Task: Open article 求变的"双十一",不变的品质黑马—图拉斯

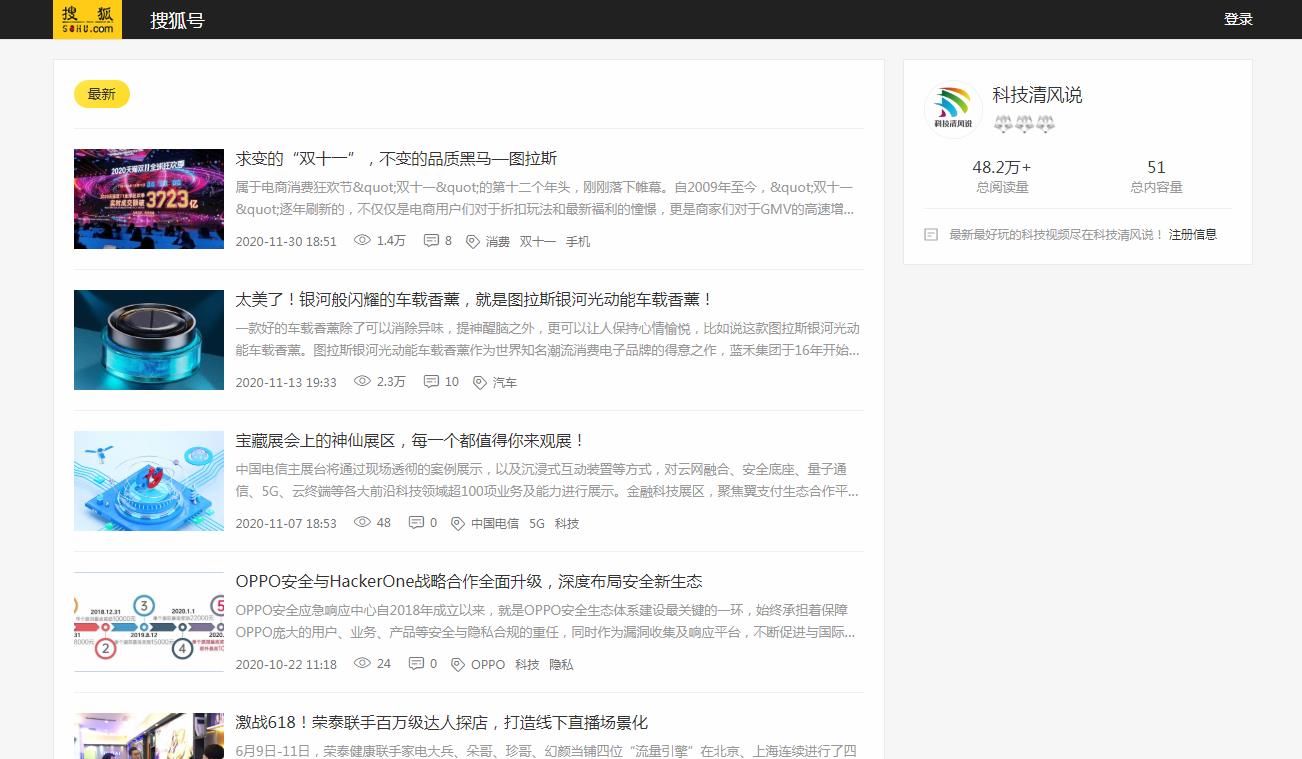Action: tap(396, 158)
